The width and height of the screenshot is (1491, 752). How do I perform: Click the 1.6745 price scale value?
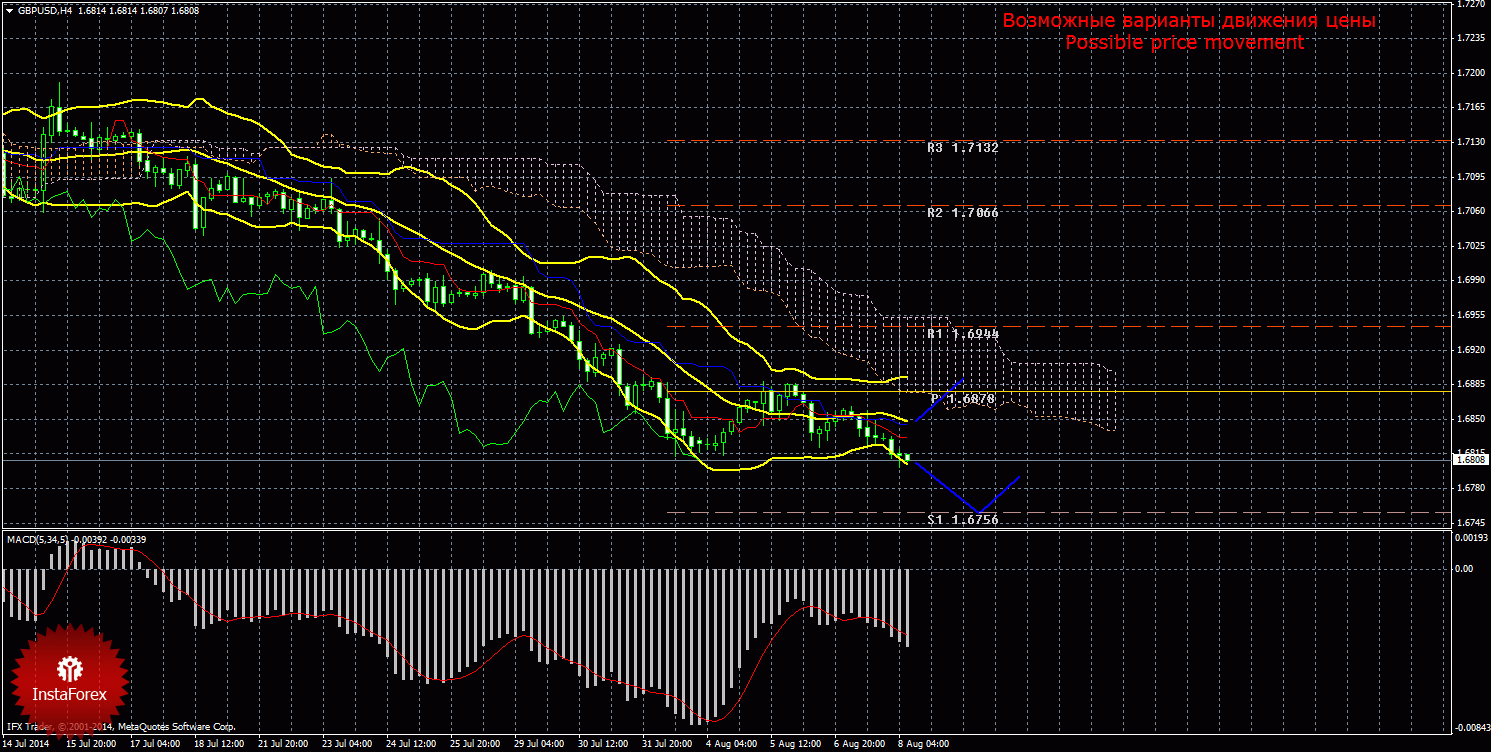1471,523
